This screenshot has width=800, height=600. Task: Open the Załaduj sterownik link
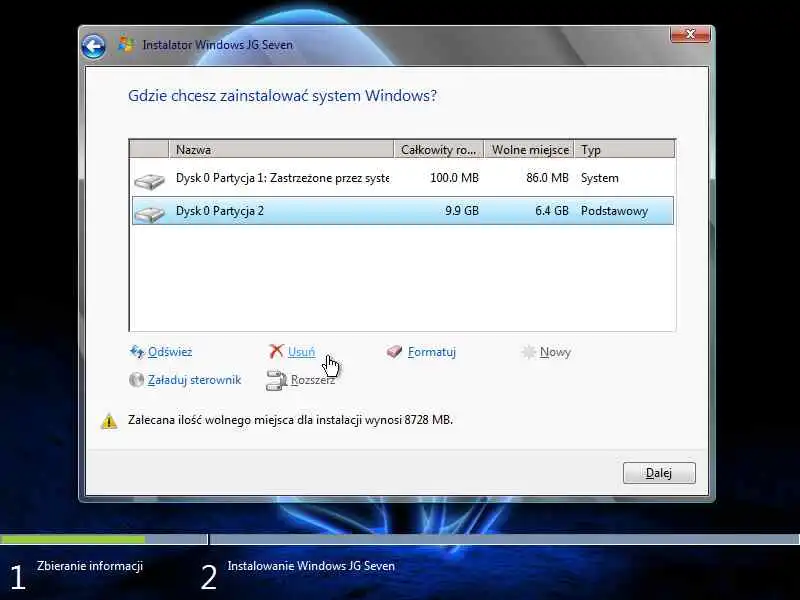point(194,380)
